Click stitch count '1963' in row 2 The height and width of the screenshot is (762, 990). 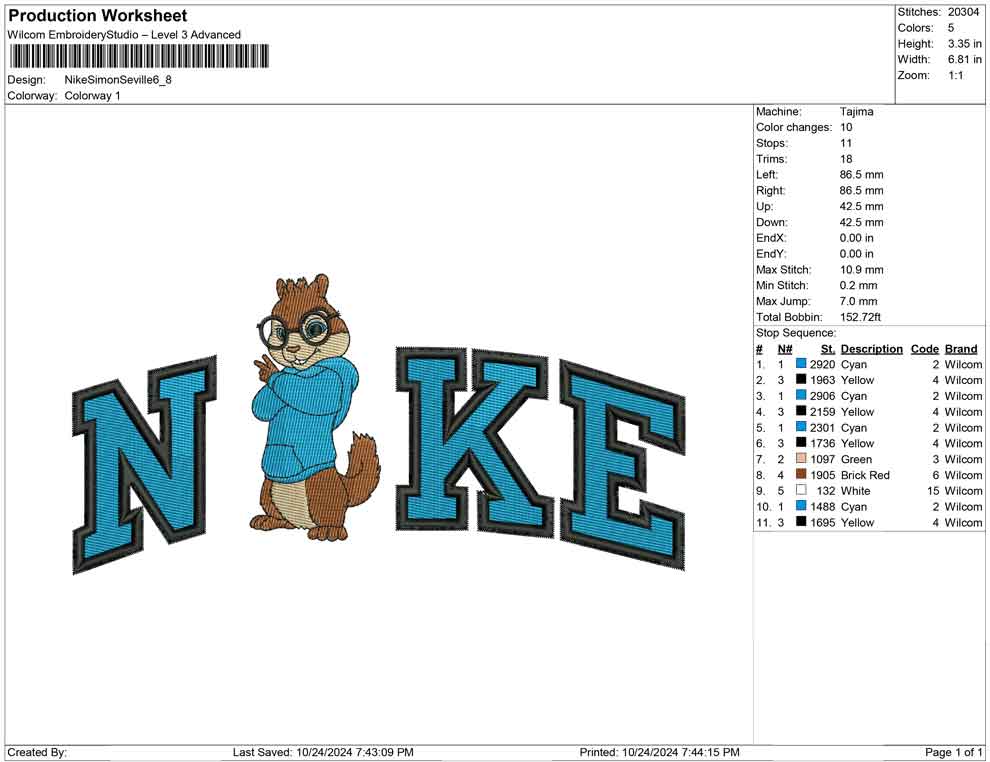coord(823,380)
